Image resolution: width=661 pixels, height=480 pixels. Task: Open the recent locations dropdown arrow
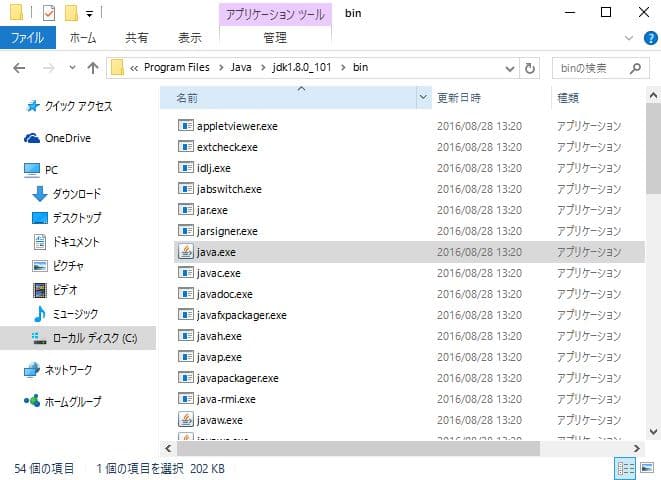[73, 67]
